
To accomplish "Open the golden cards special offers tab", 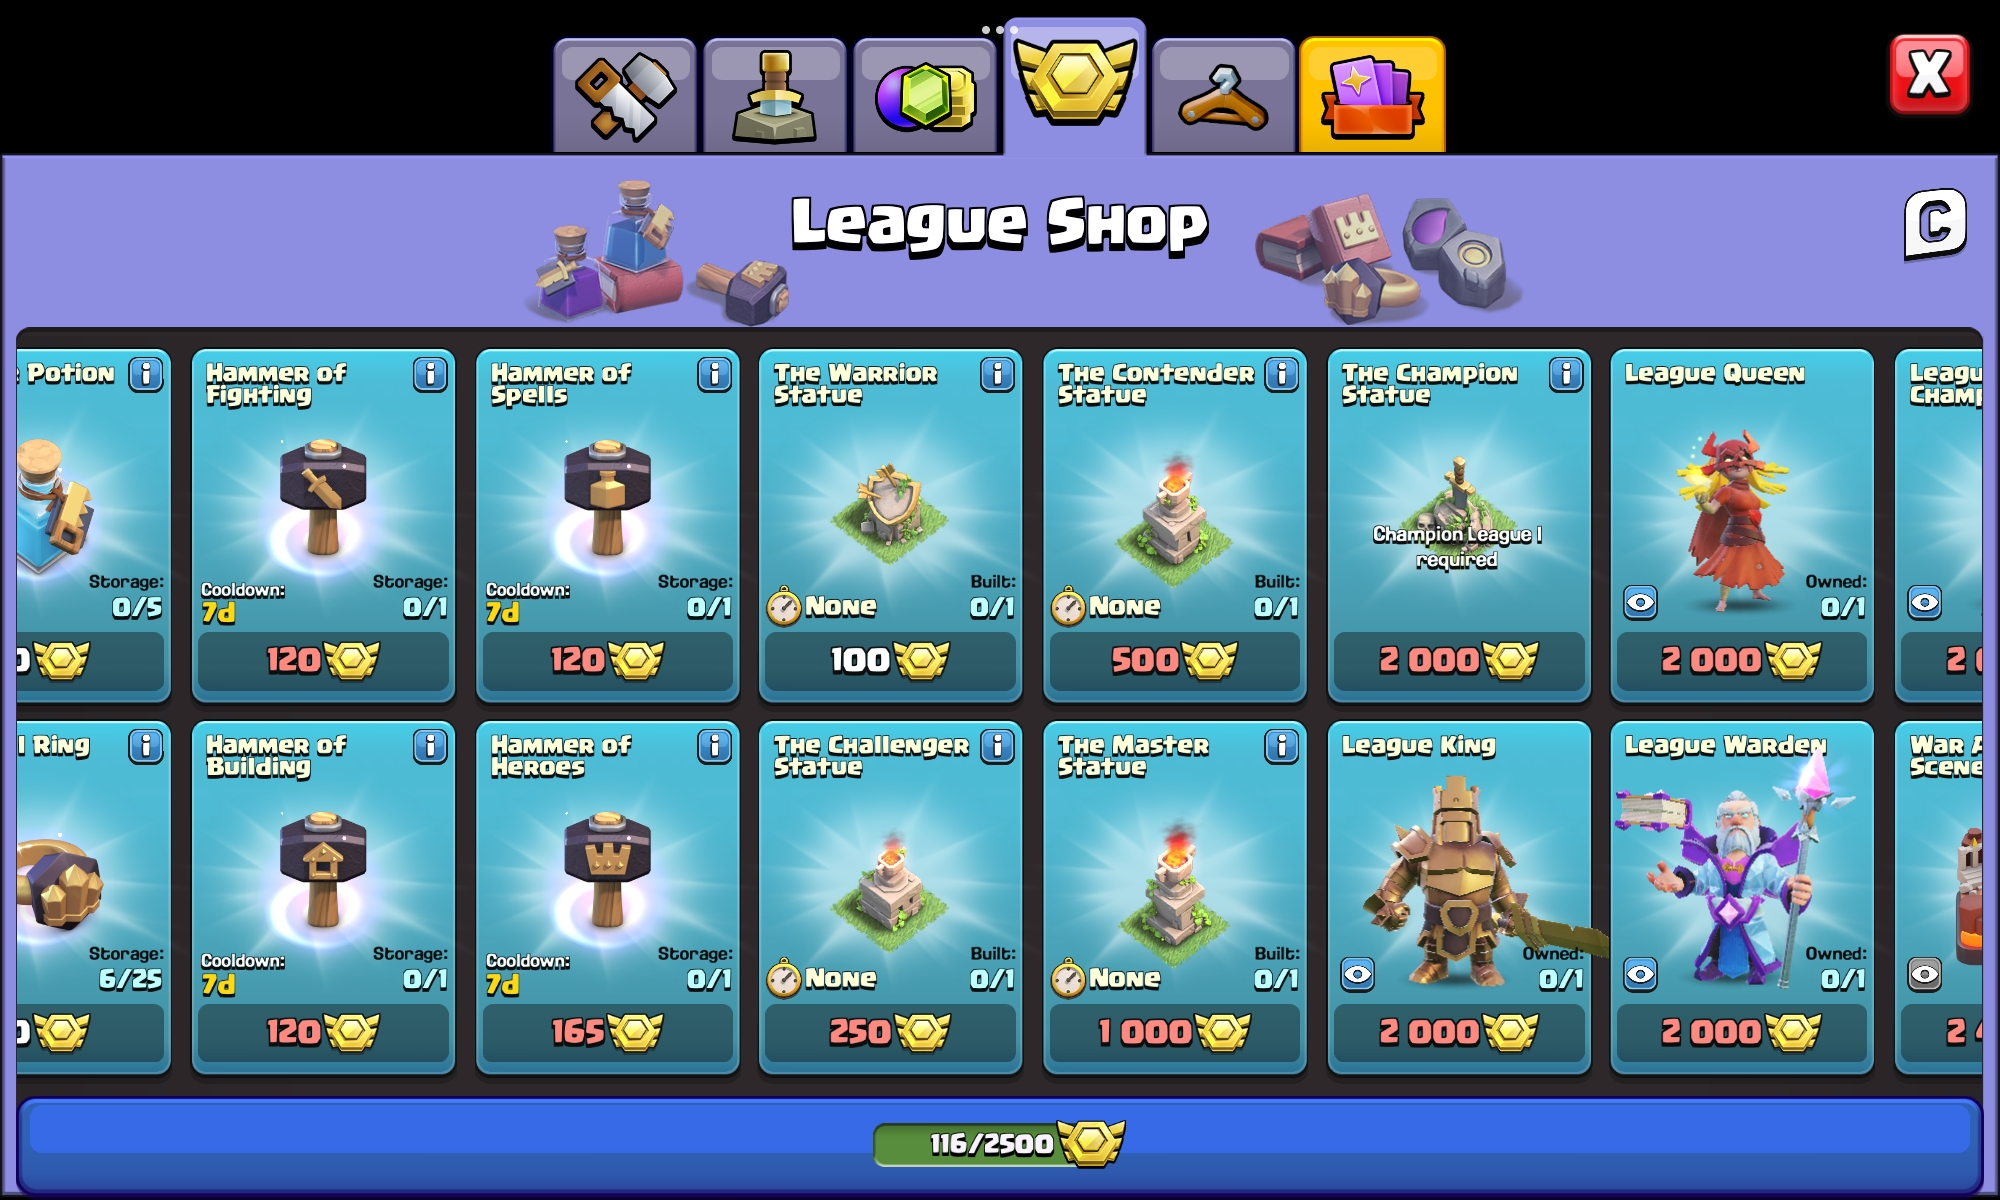I will 1373,96.
